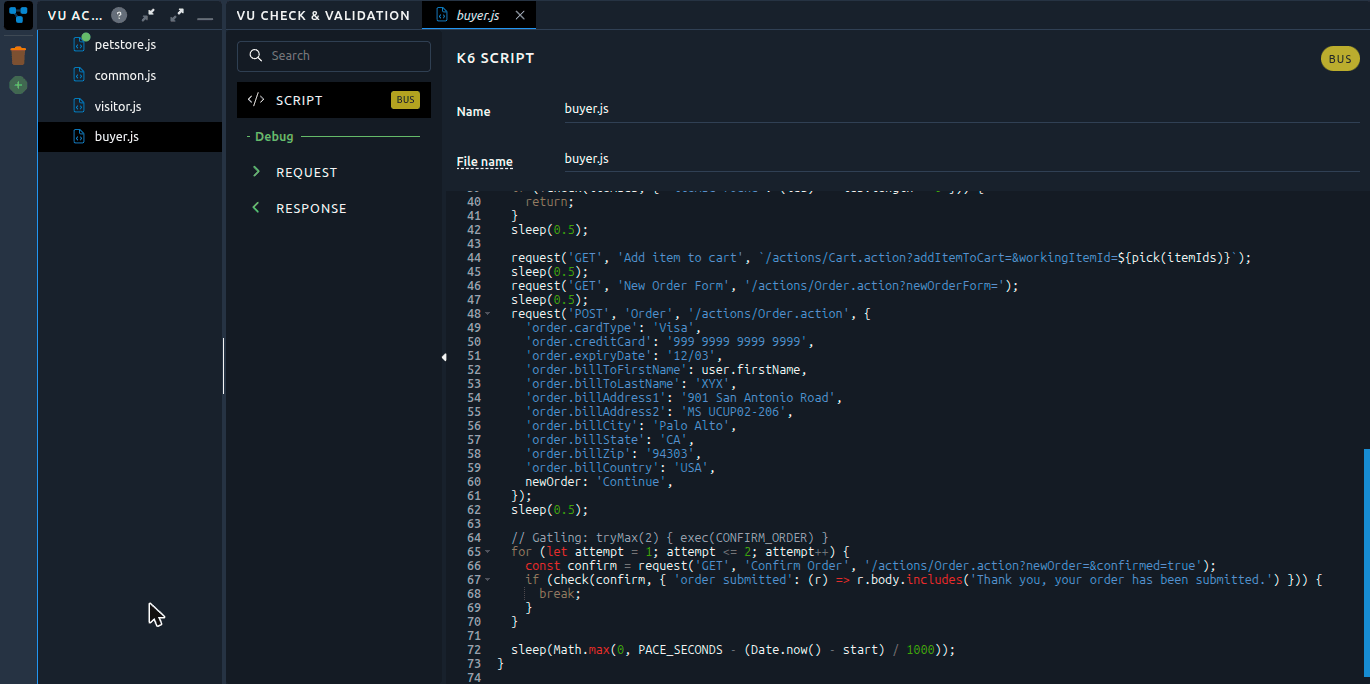The height and width of the screenshot is (684, 1370).
Task: Click 'New Order Form' string in code
Action: [x=678, y=286]
